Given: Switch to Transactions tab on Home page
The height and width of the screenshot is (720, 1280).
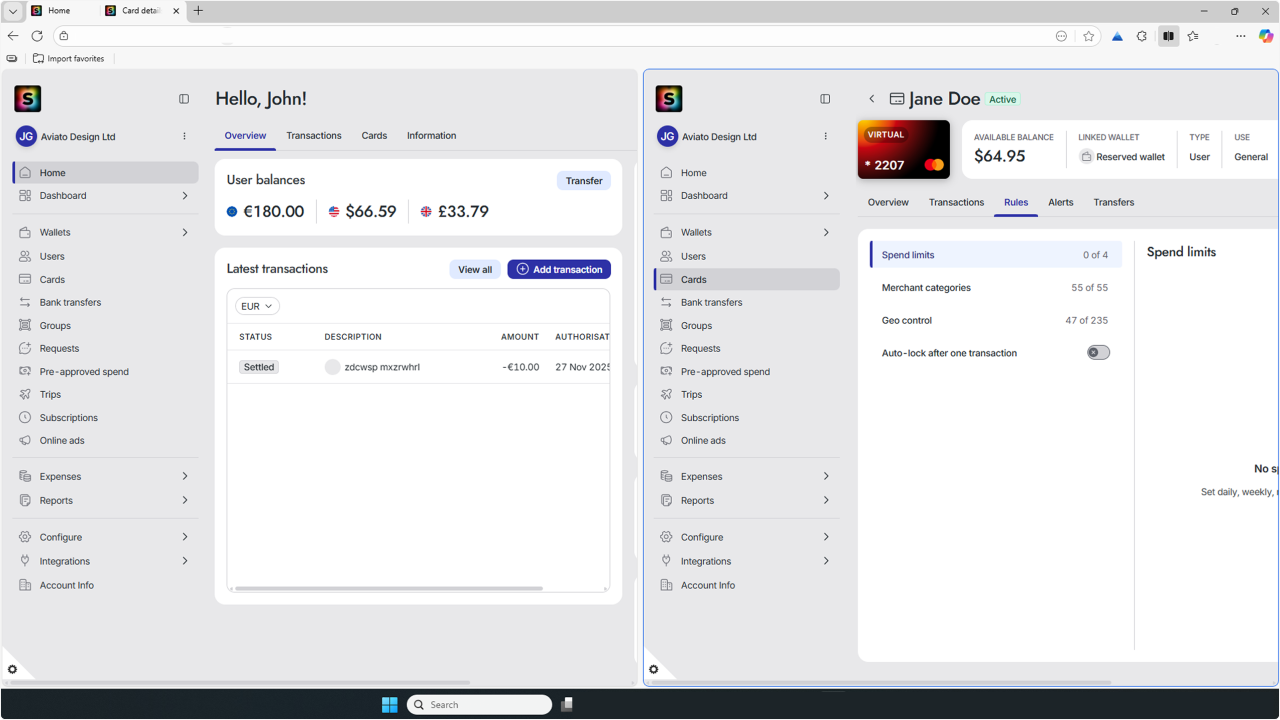Looking at the screenshot, I should coord(314,136).
